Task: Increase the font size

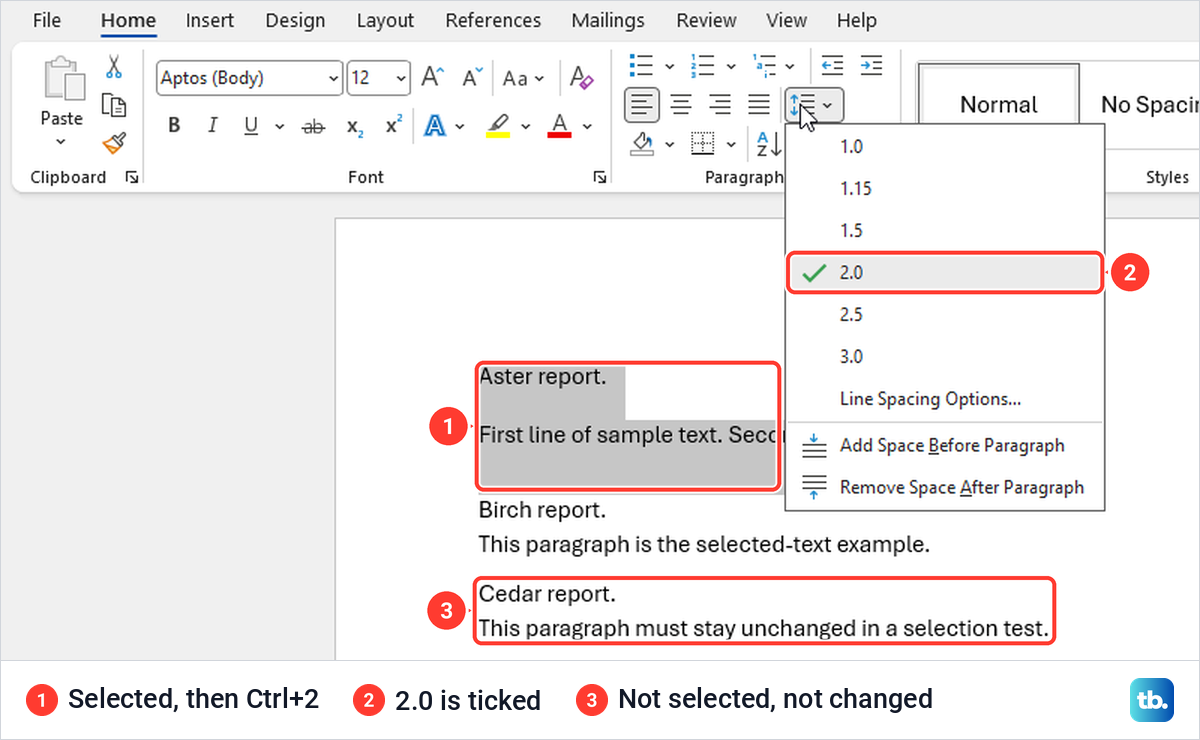Action: (432, 78)
